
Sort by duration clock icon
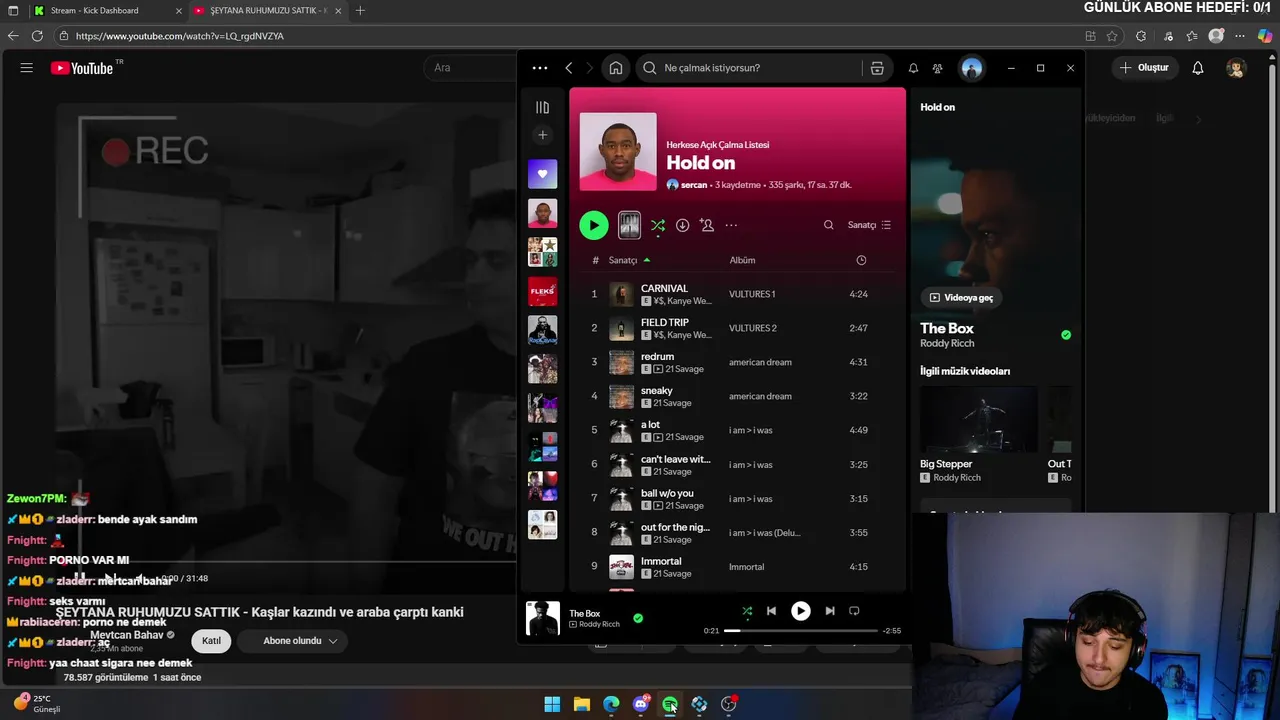pos(861,260)
